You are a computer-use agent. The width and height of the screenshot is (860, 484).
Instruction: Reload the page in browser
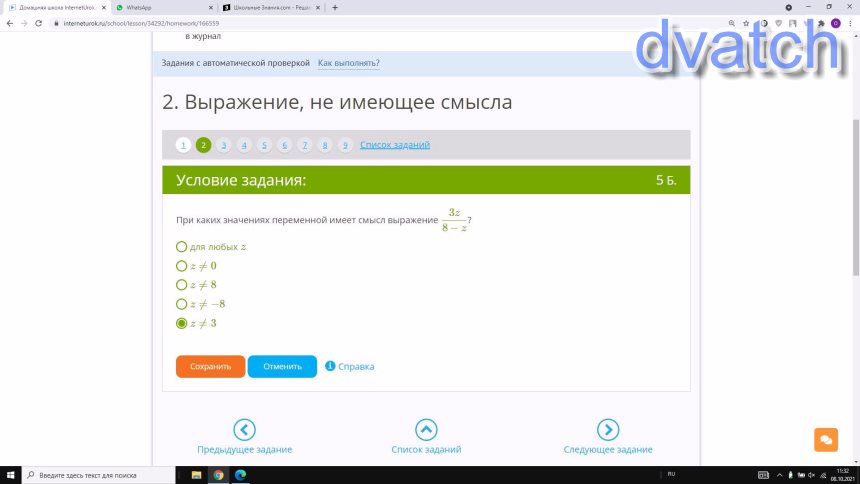coord(38,23)
